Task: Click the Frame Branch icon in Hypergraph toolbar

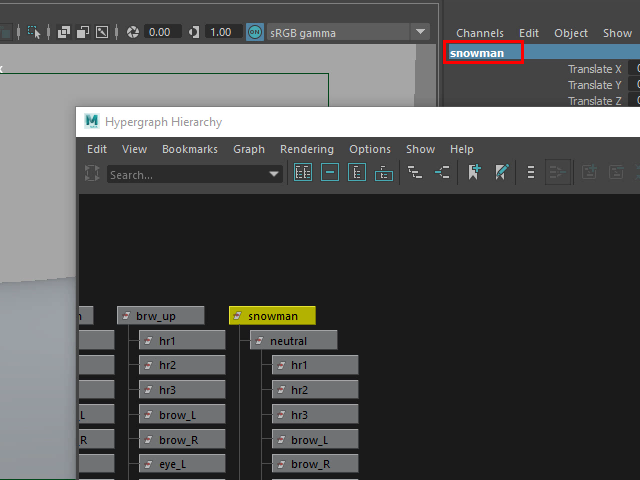Action: (384, 173)
